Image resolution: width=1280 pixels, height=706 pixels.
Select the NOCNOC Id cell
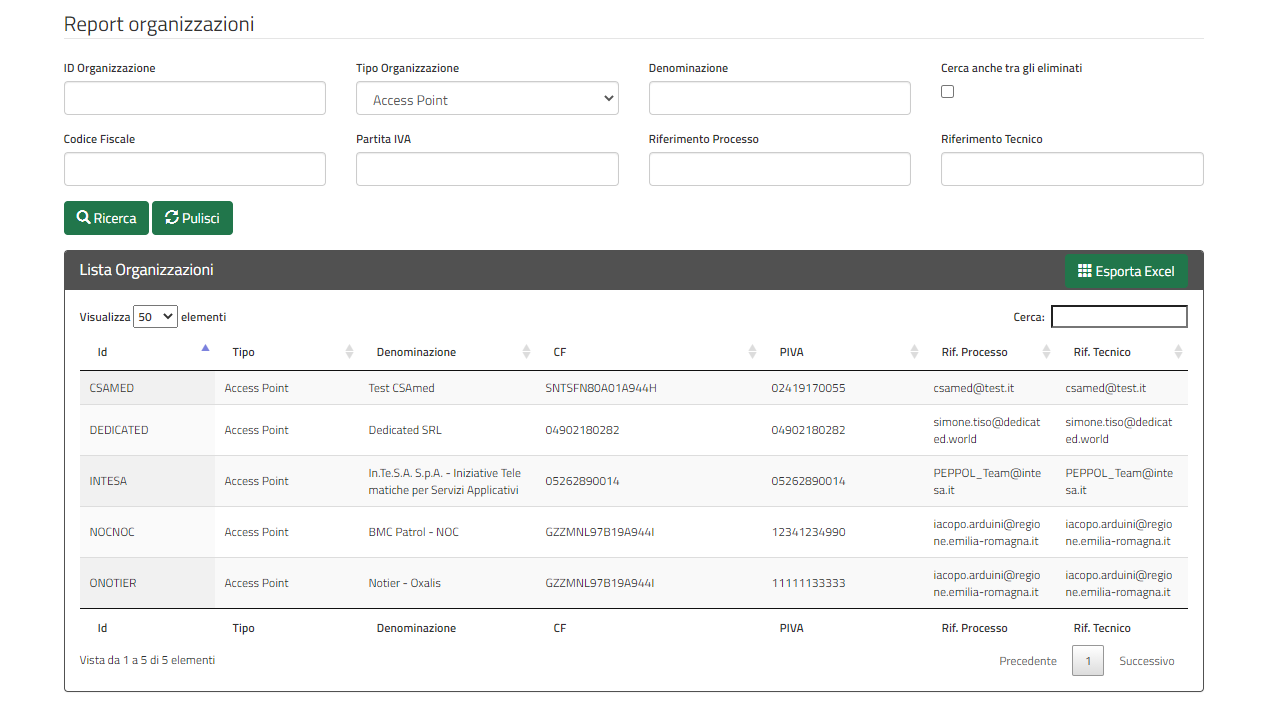pyautogui.click(x=147, y=532)
